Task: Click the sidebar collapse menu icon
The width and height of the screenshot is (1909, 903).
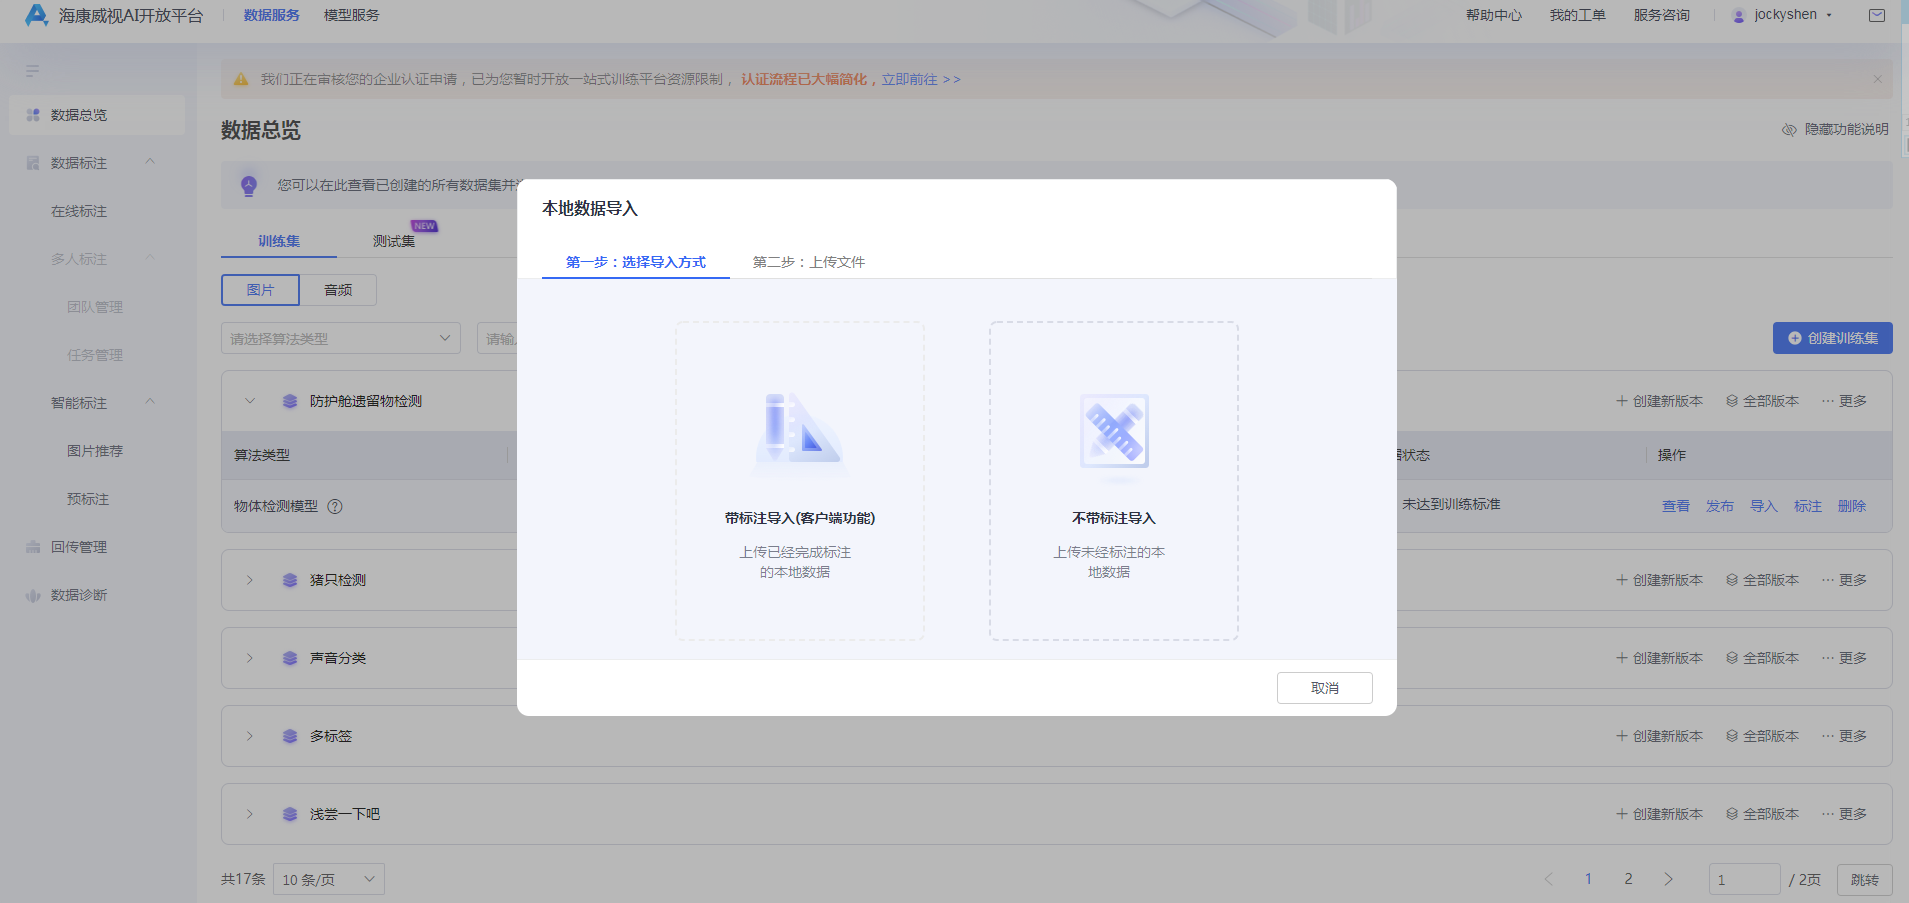Action: click(x=33, y=71)
